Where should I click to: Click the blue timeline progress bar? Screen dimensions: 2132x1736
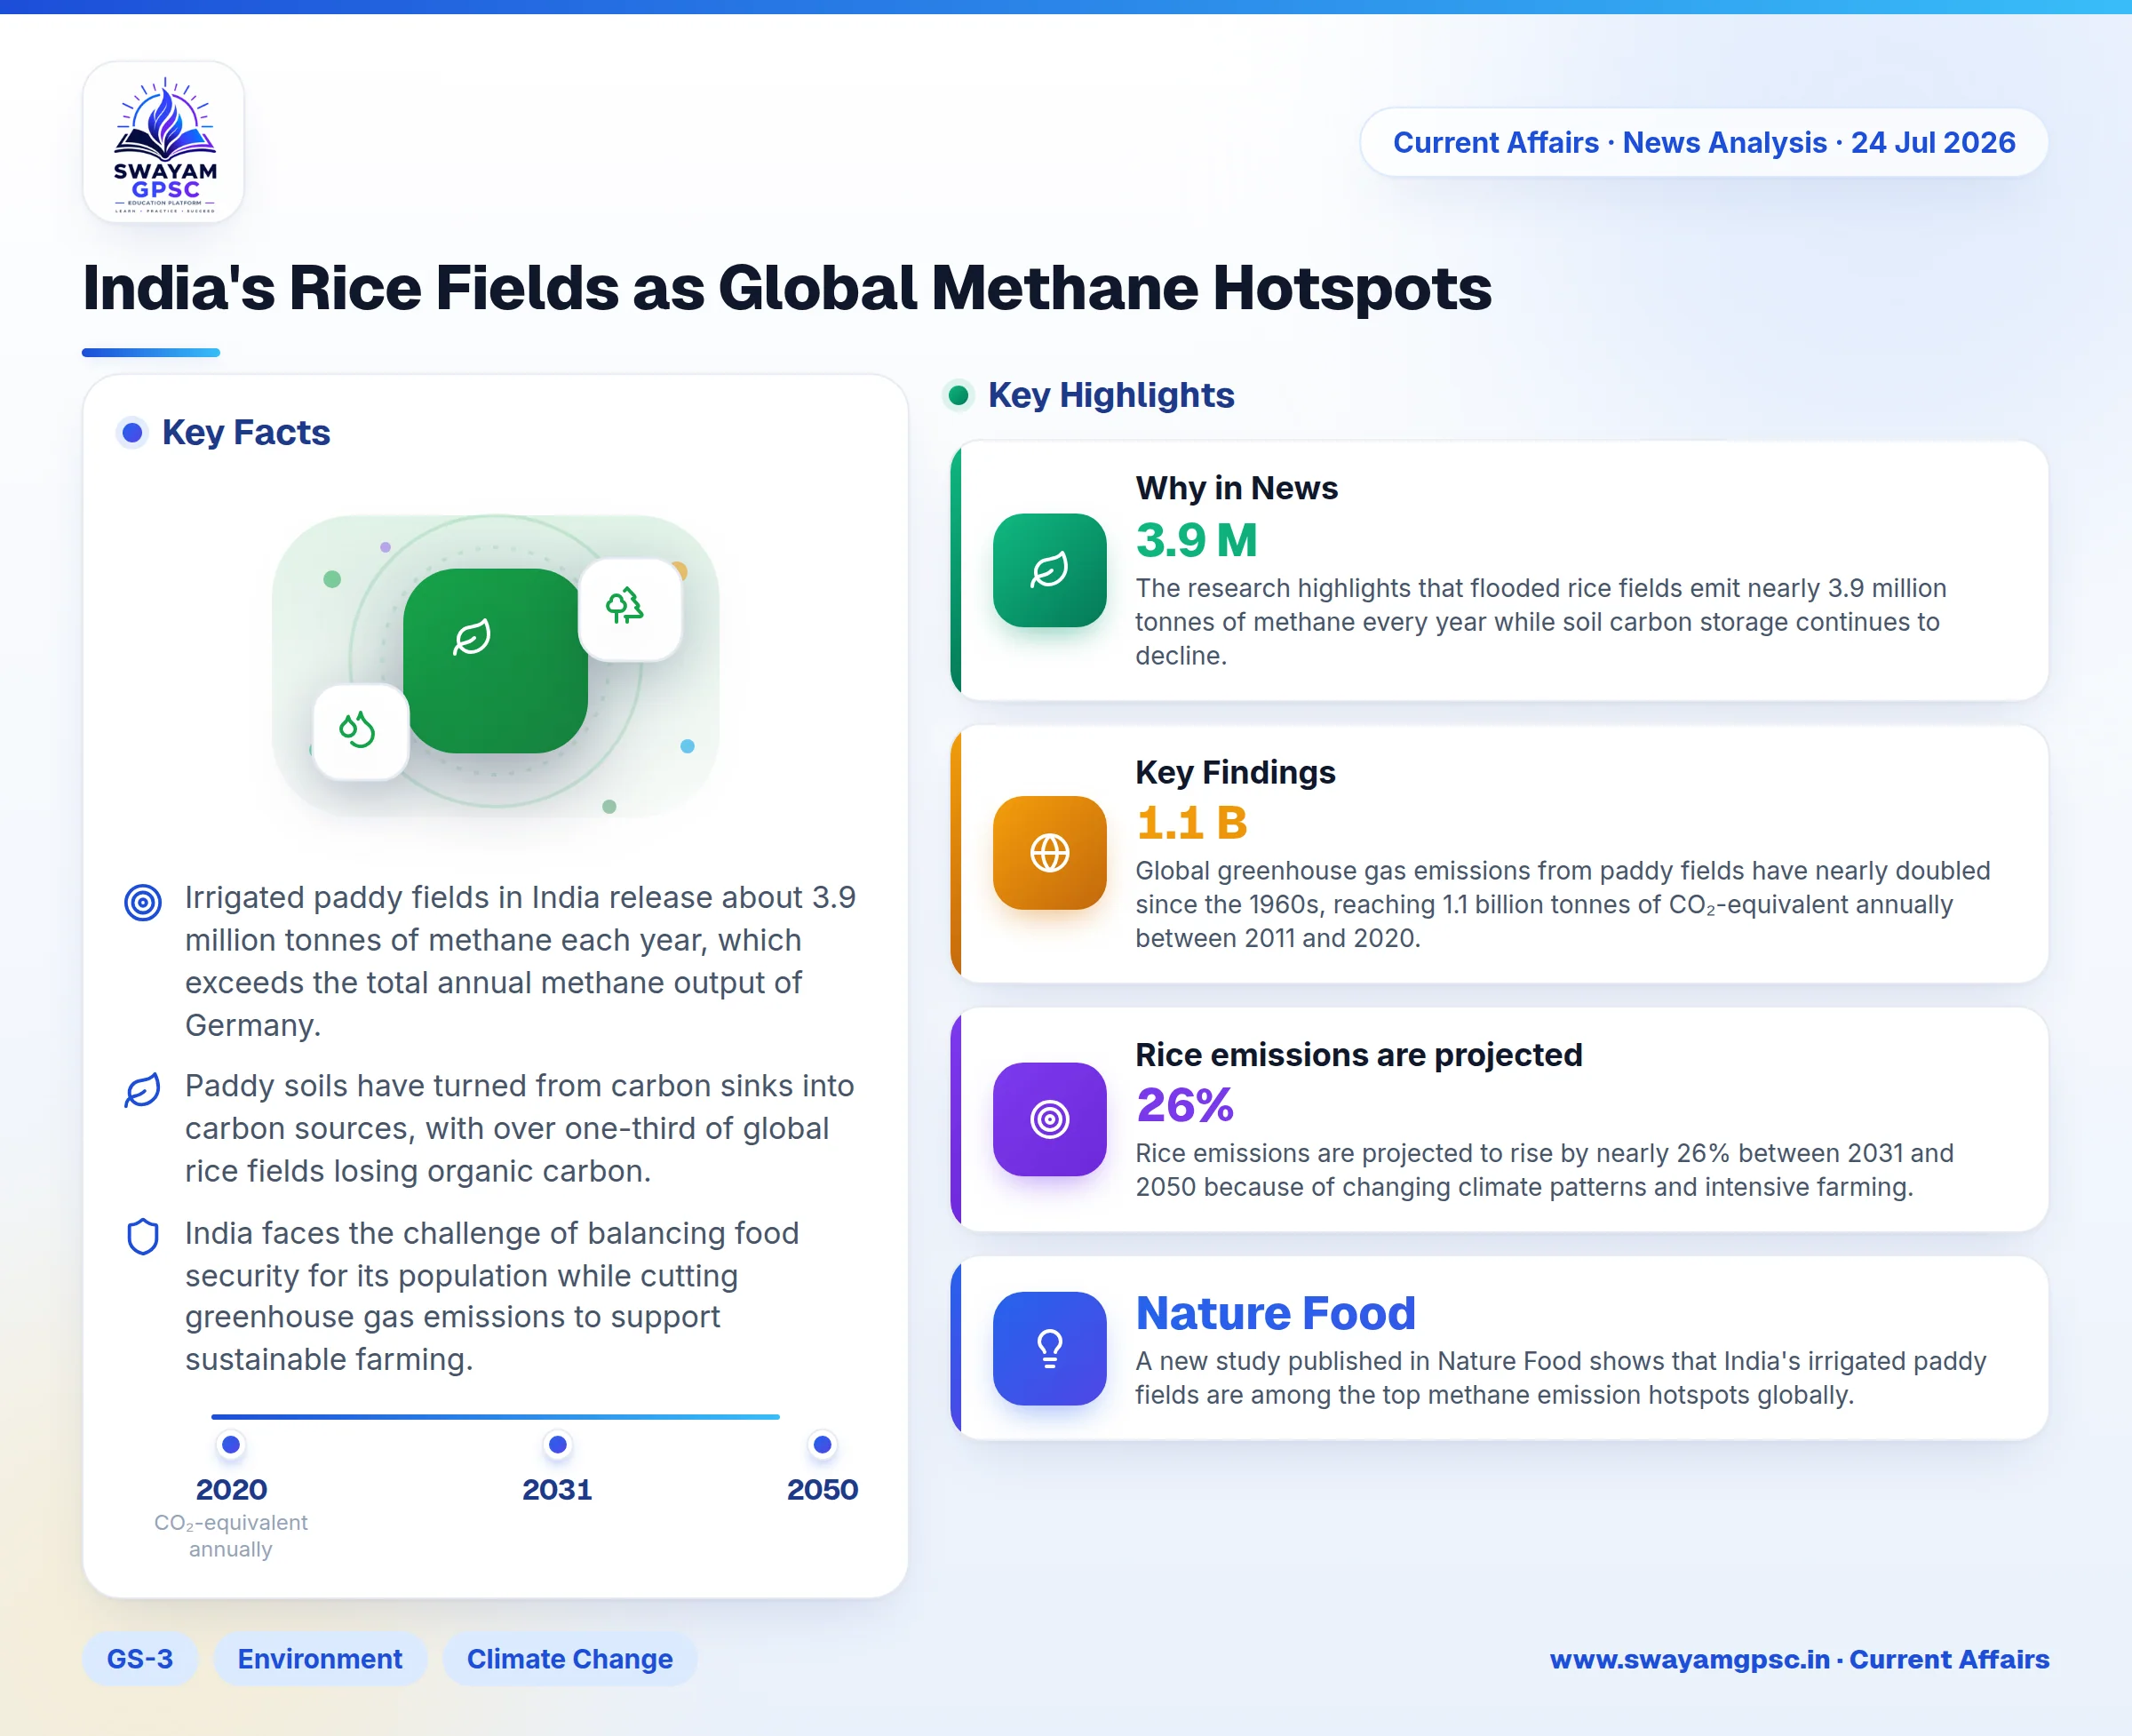pyautogui.click(x=495, y=1416)
